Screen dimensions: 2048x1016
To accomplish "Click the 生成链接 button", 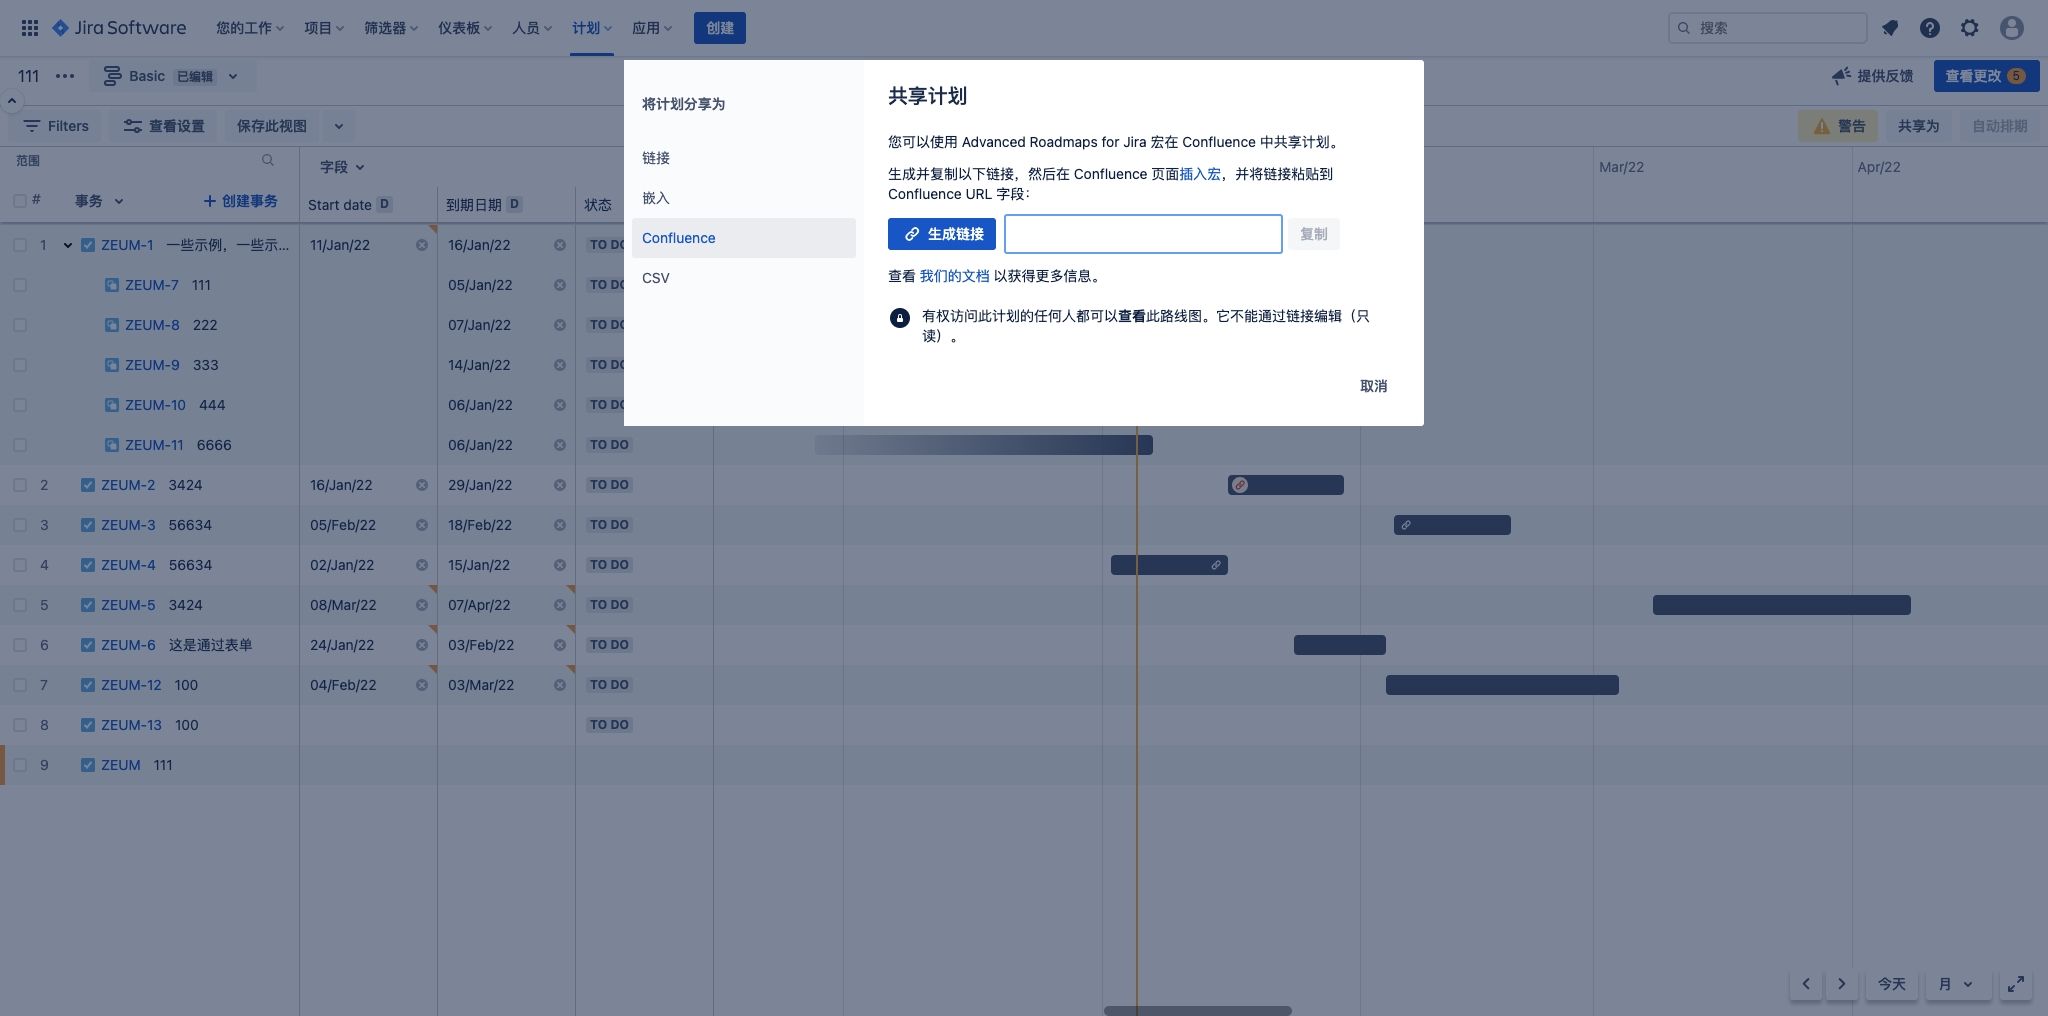I will [x=942, y=234].
